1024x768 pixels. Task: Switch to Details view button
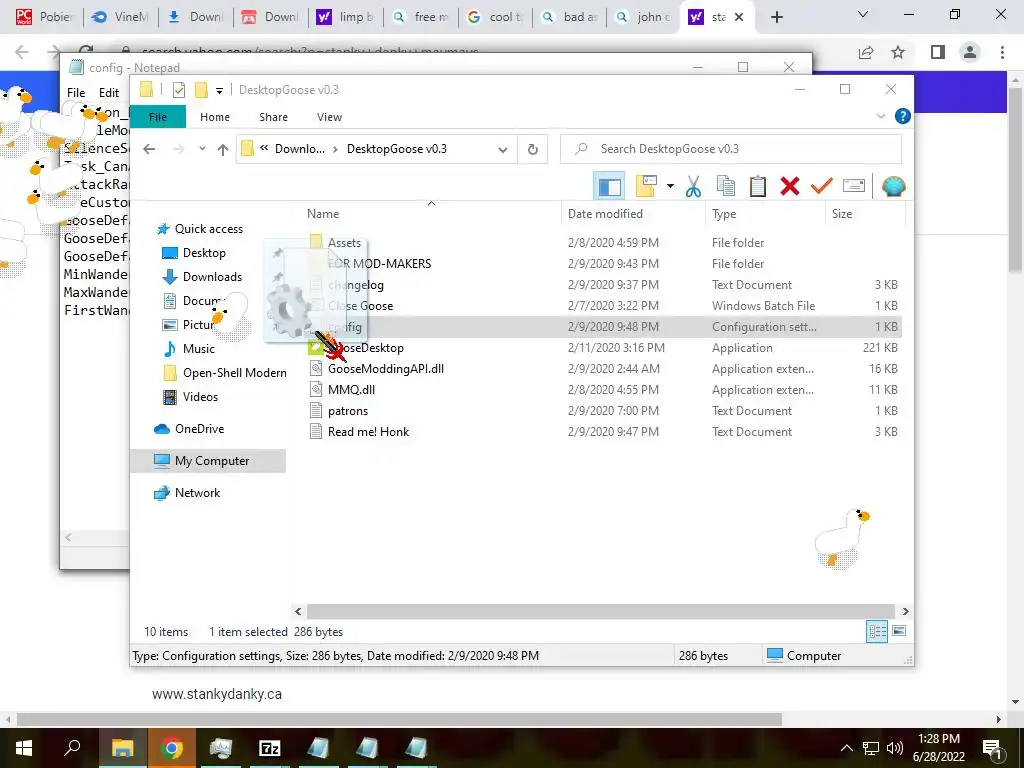pyautogui.click(x=877, y=631)
